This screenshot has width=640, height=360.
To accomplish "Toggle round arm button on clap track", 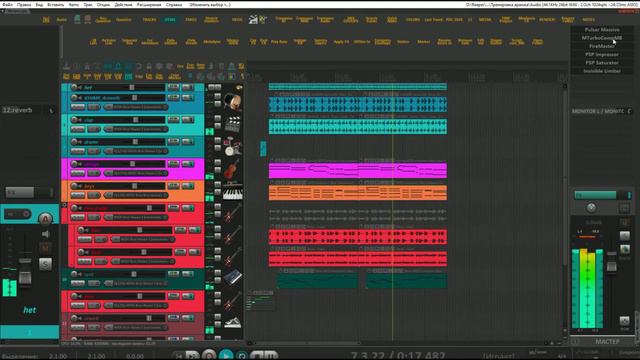I will pyautogui.click(x=74, y=120).
